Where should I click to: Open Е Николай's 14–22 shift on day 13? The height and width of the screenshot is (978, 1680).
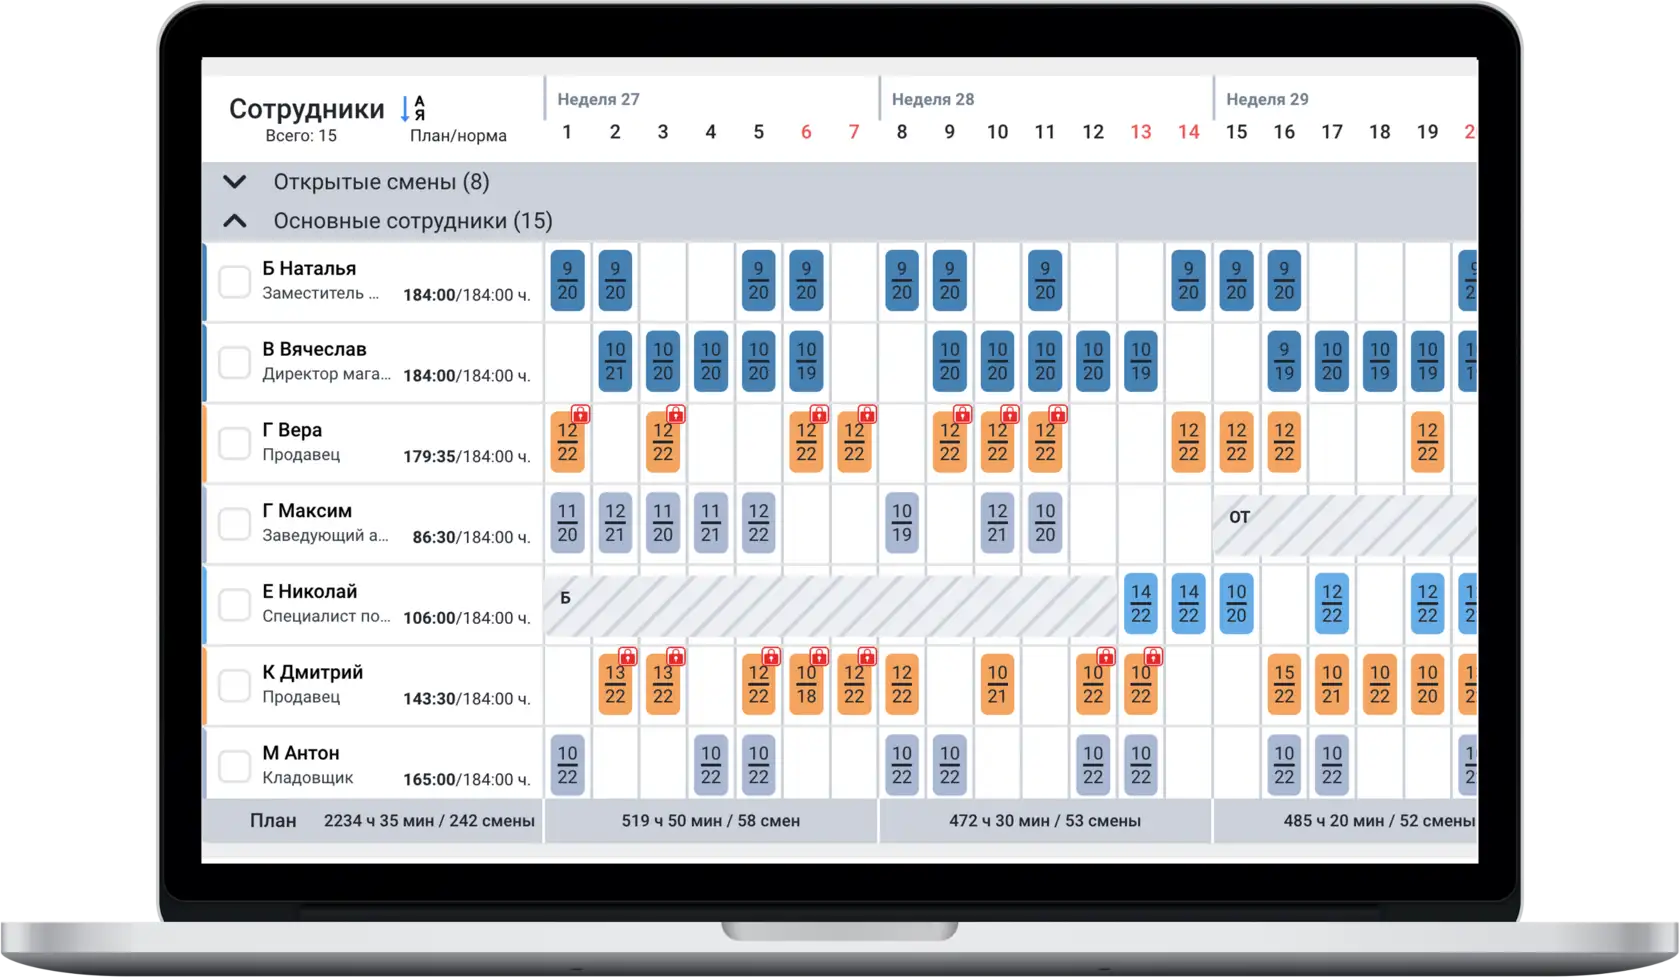[x=1141, y=604]
